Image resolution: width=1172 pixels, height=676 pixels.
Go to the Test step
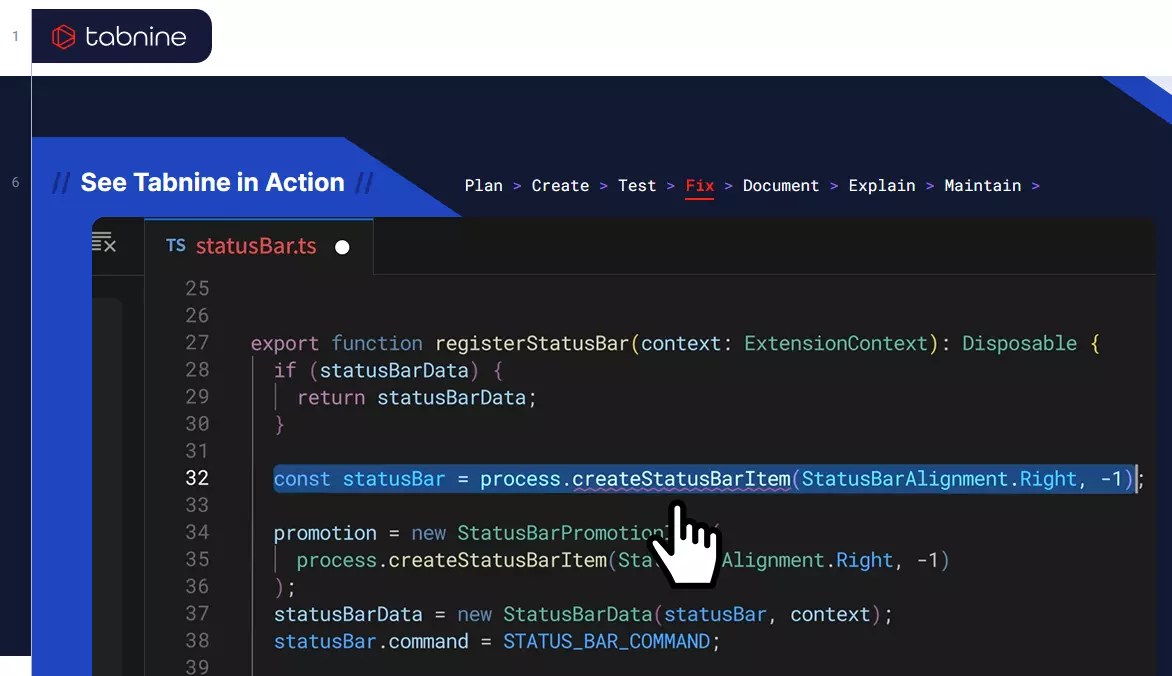[637, 186]
